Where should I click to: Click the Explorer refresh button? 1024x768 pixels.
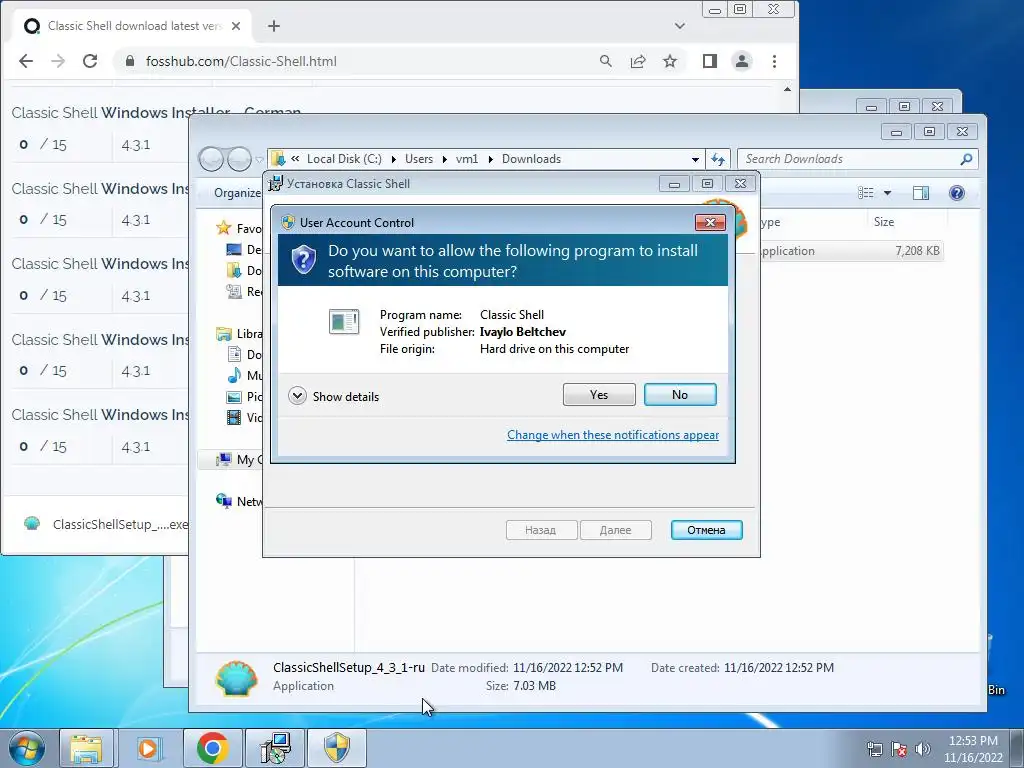pos(718,159)
